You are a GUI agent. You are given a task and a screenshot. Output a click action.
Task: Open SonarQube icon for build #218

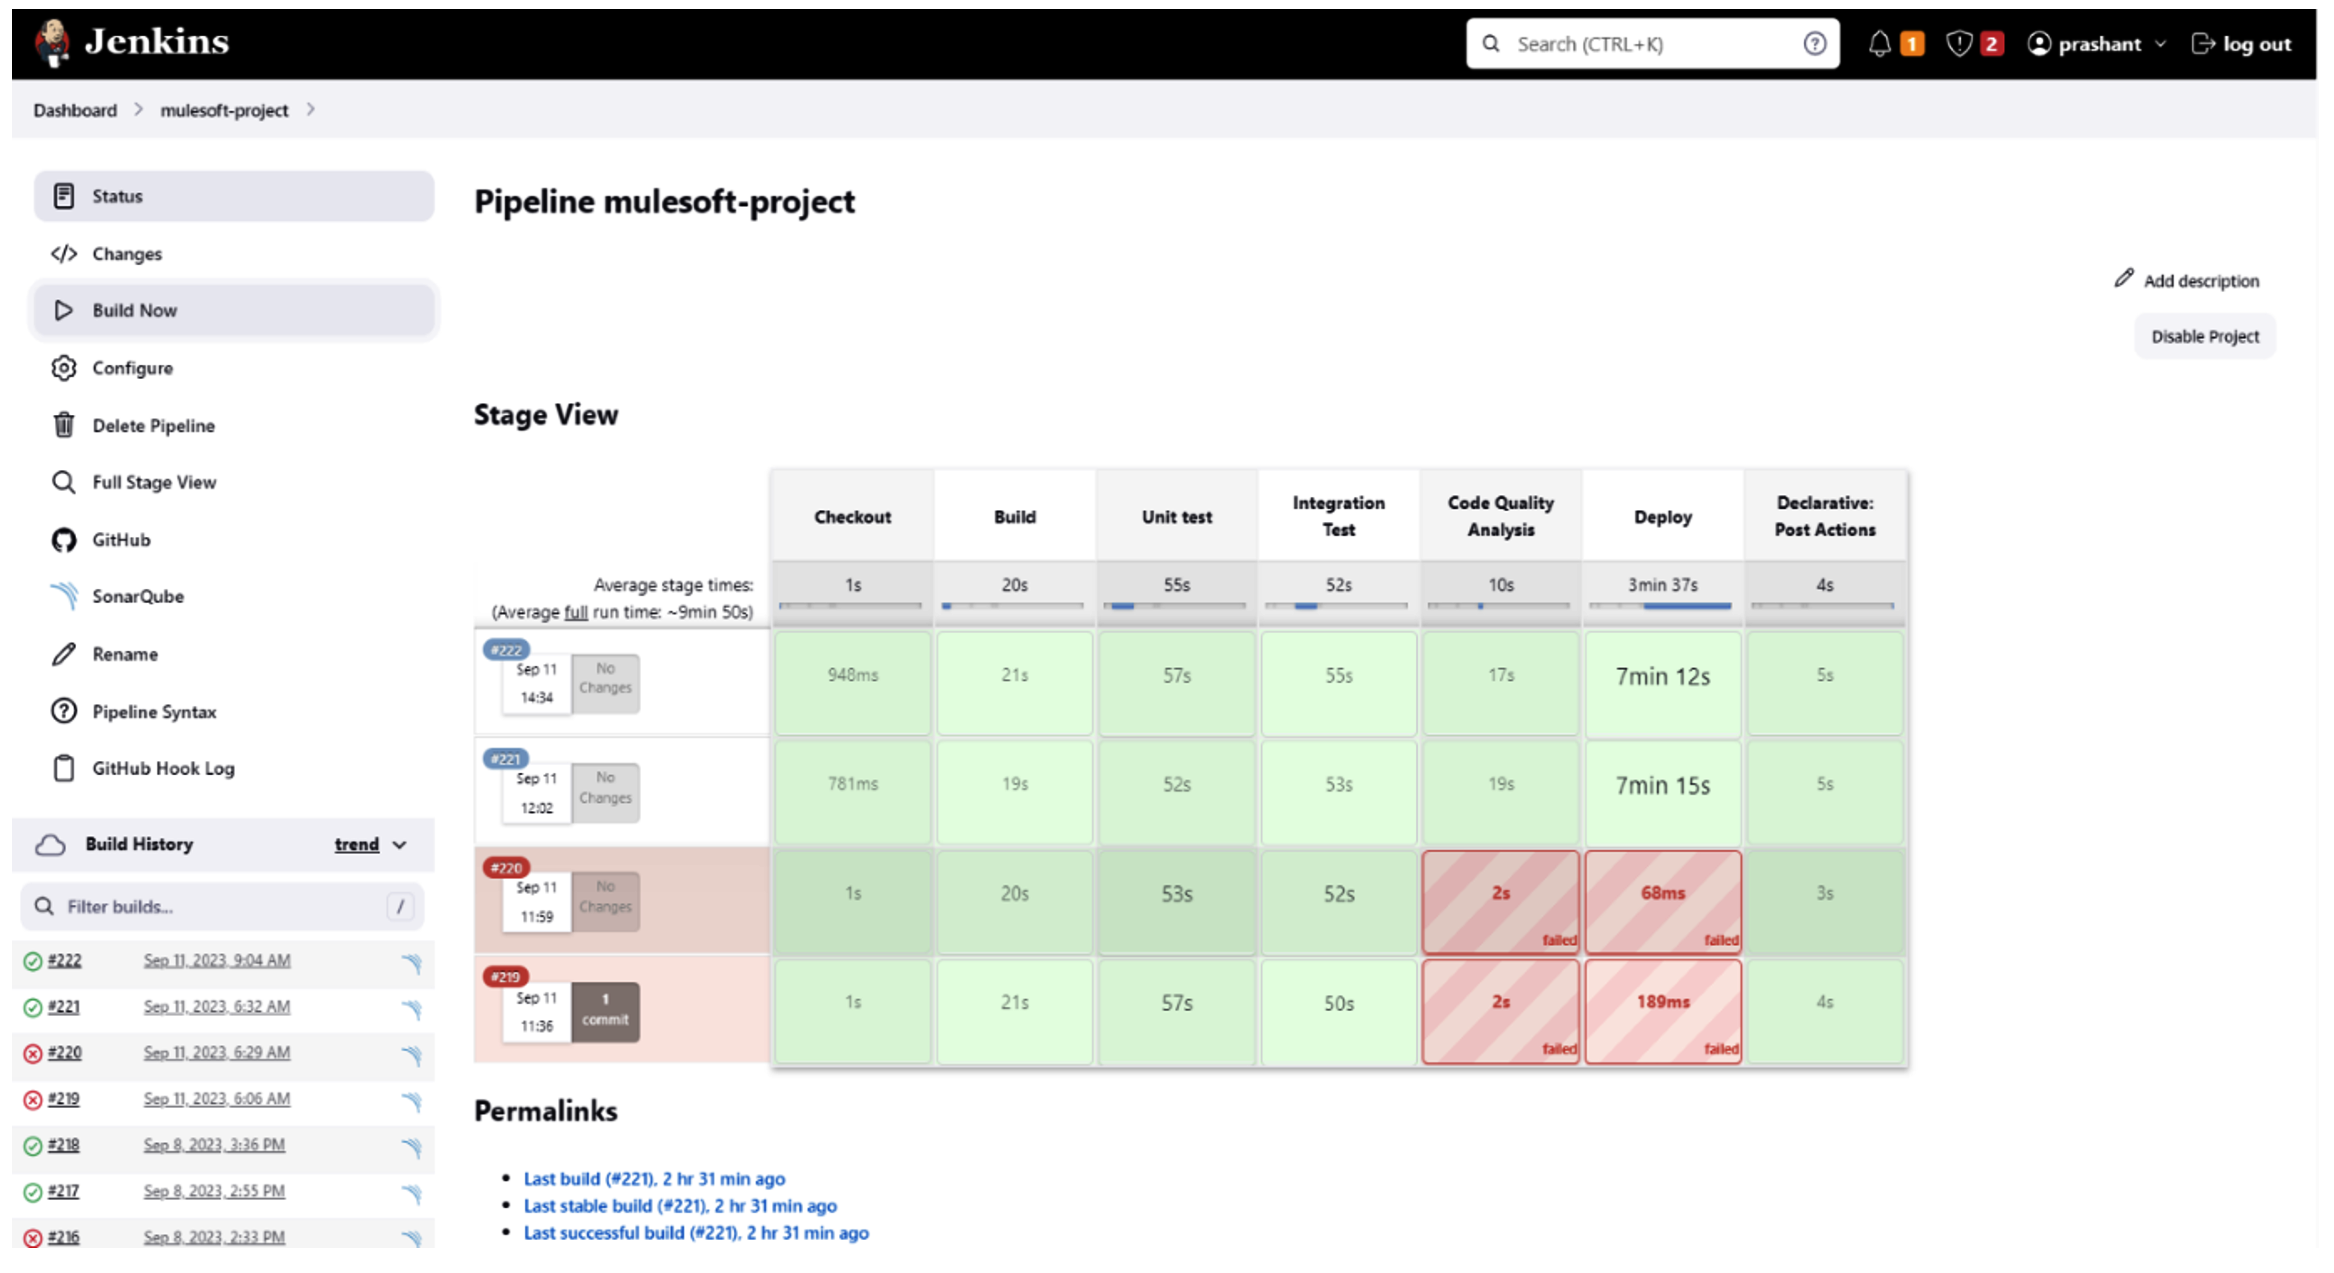[x=412, y=1147]
